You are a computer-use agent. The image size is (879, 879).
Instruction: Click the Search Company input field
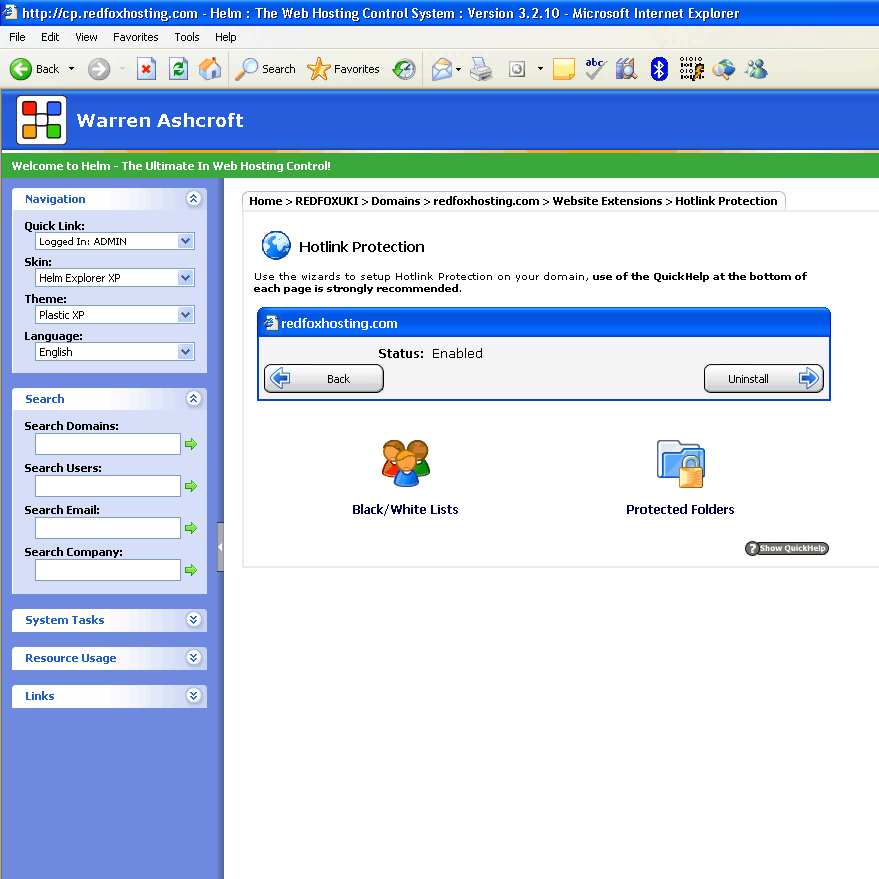[x=108, y=570]
